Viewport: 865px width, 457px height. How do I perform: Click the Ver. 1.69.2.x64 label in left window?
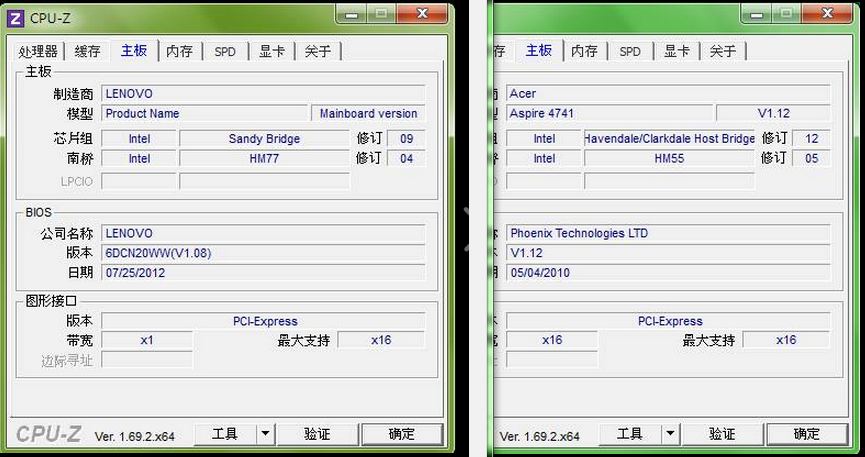(135, 437)
